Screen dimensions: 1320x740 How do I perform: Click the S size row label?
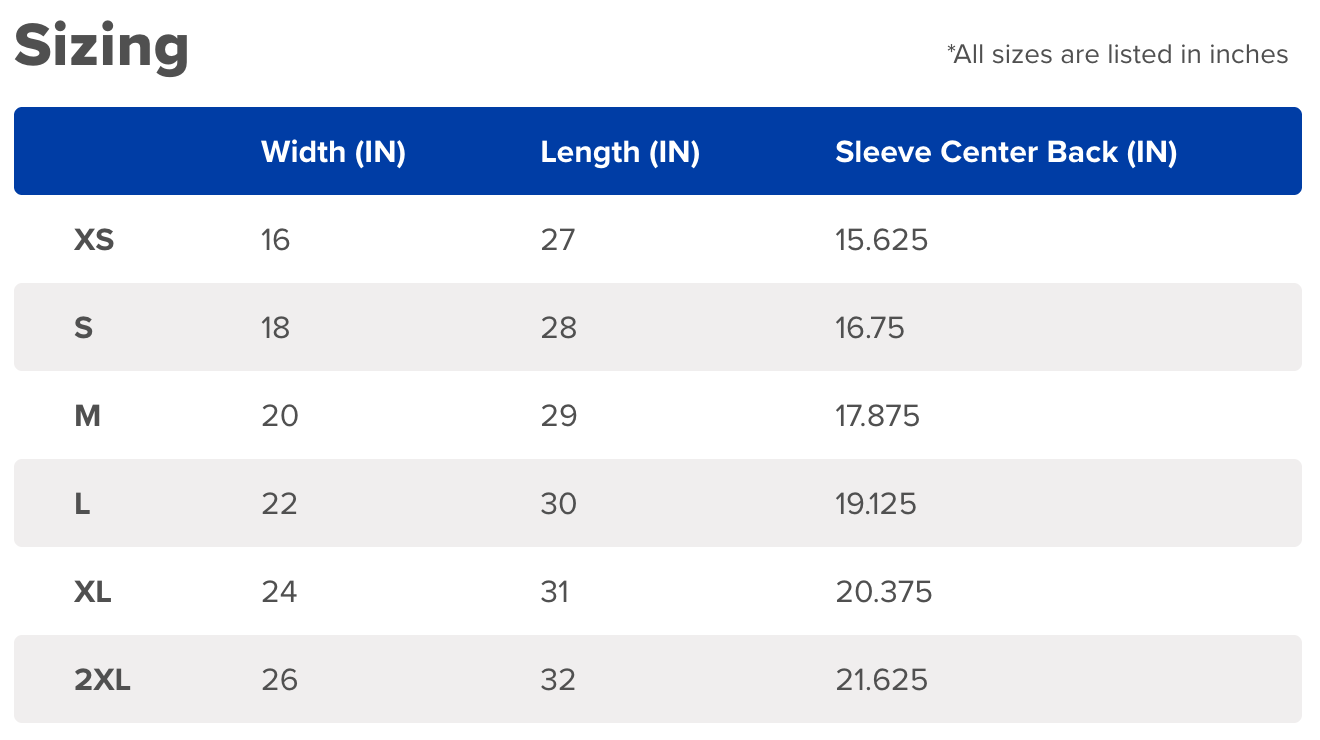[83, 328]
